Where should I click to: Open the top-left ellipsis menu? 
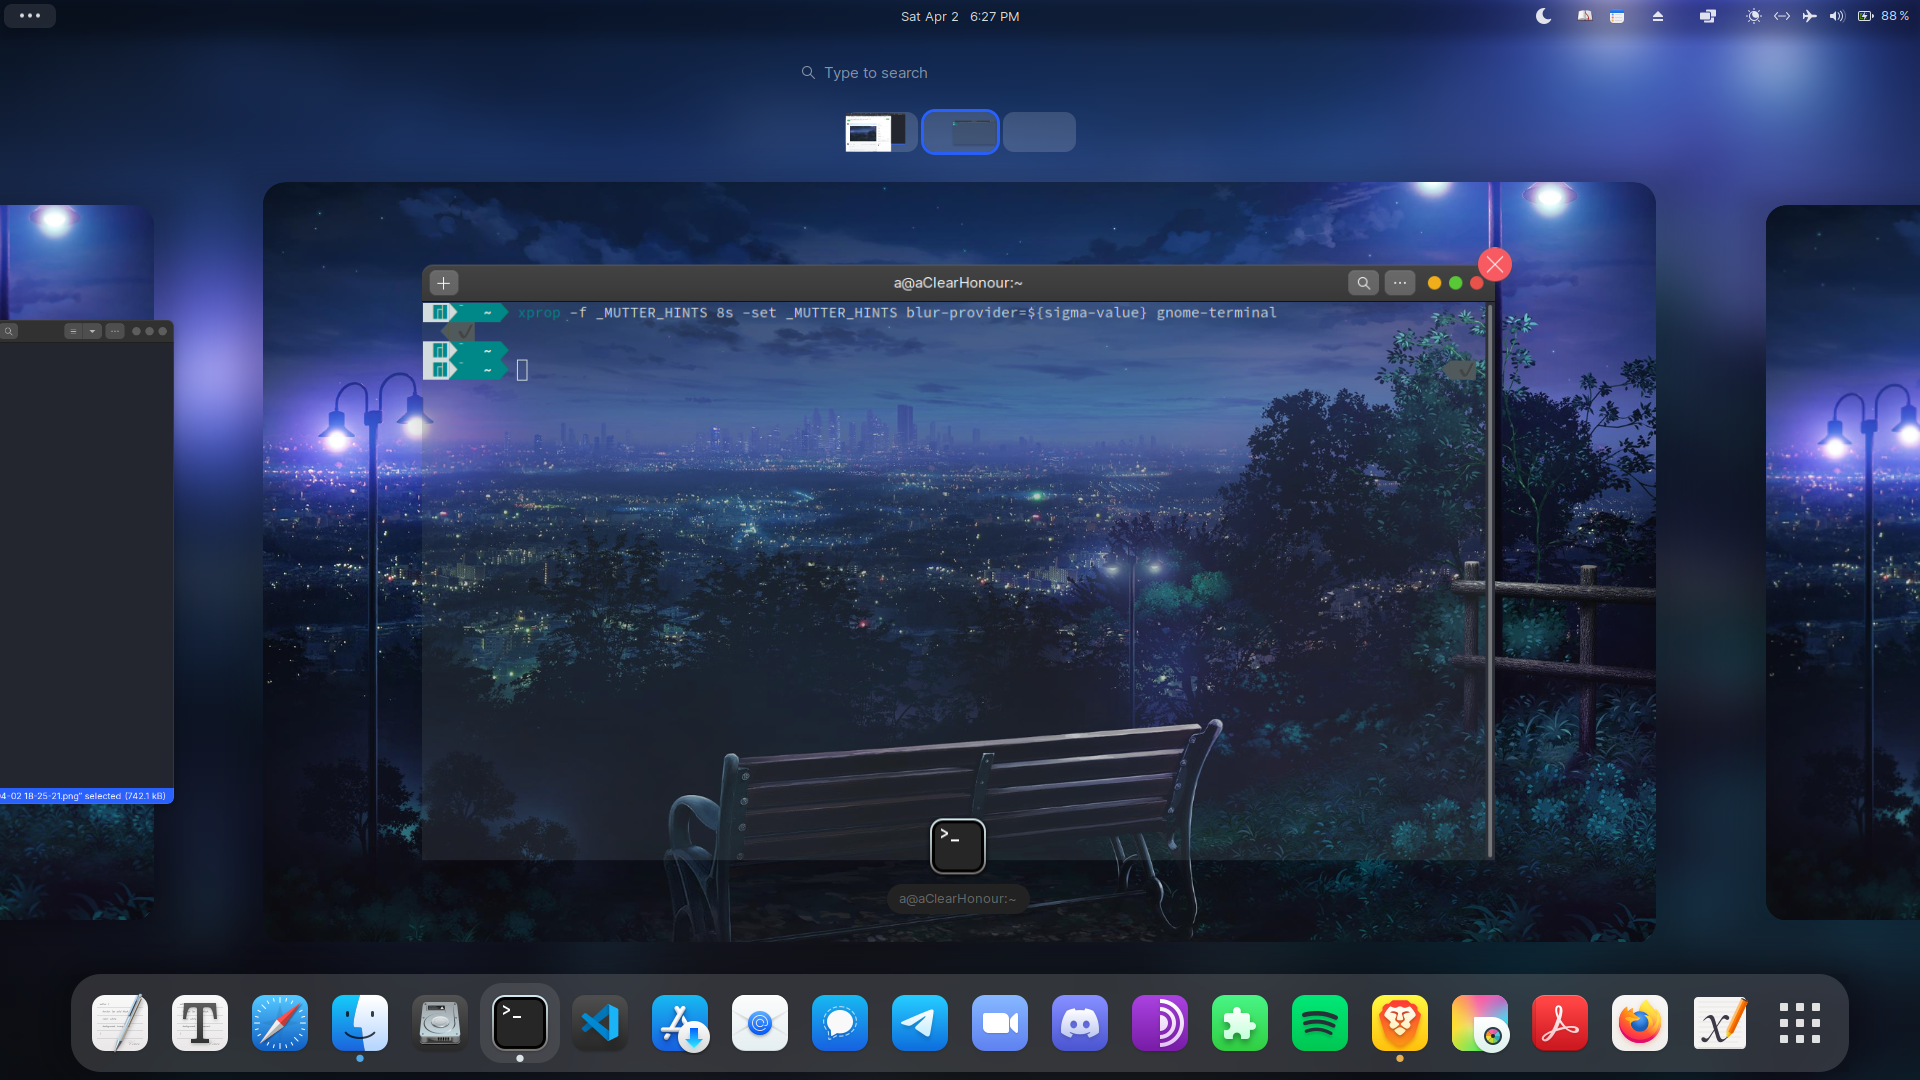(30, 15)
